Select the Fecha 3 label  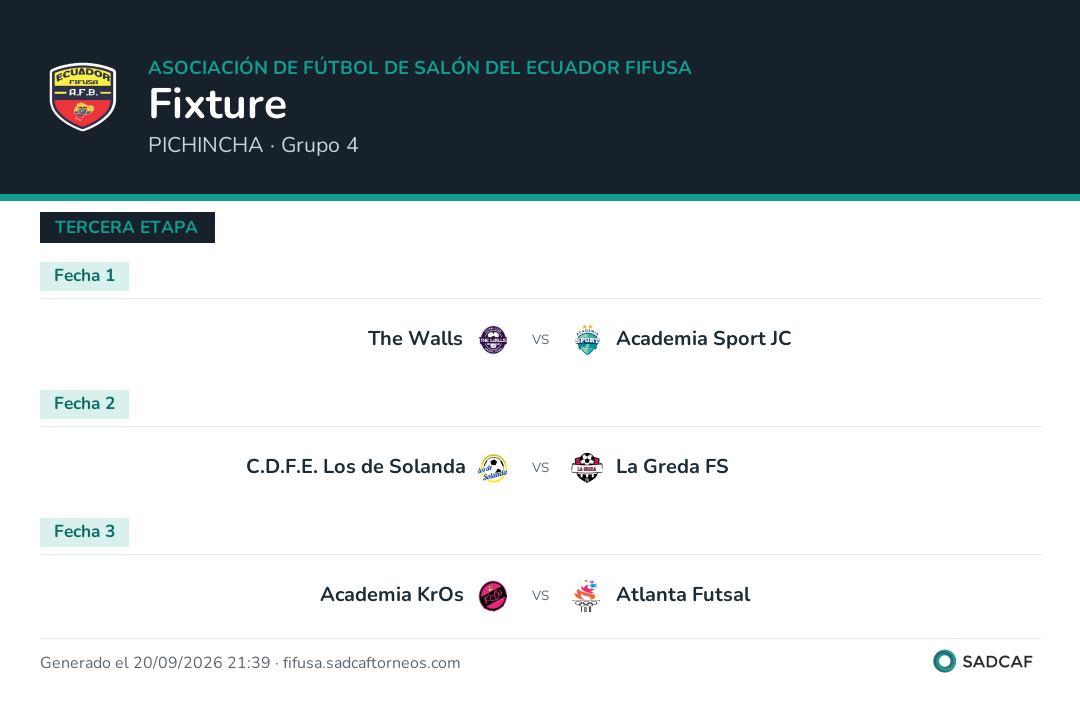pos(84,532)
